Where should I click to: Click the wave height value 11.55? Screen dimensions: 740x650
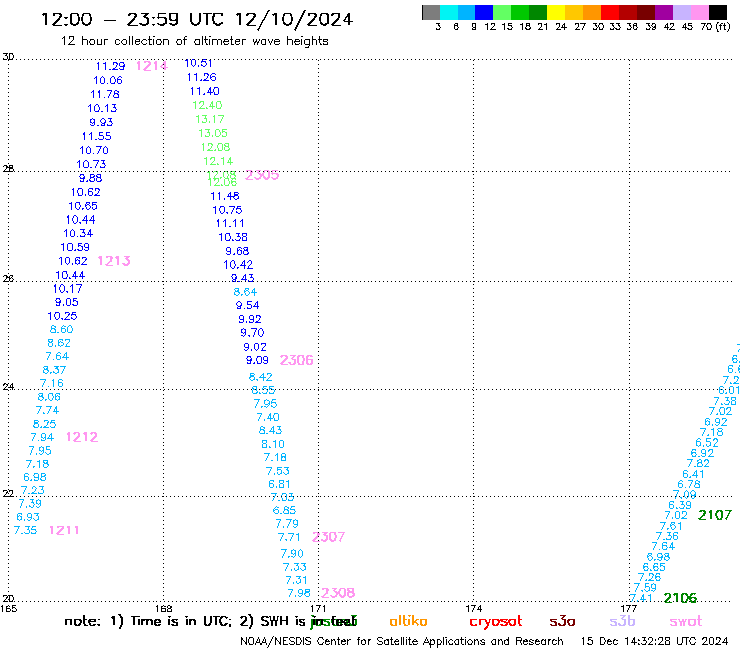tap(96, 136)
